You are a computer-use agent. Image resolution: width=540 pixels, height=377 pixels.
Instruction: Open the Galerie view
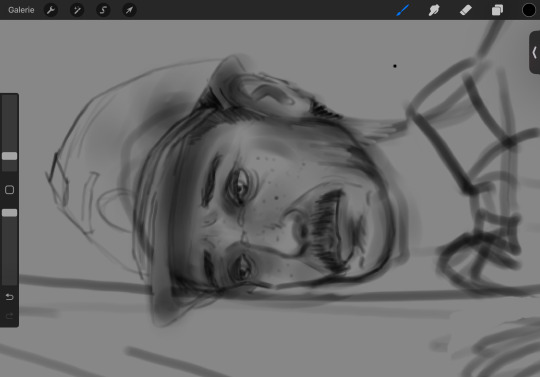21,10
